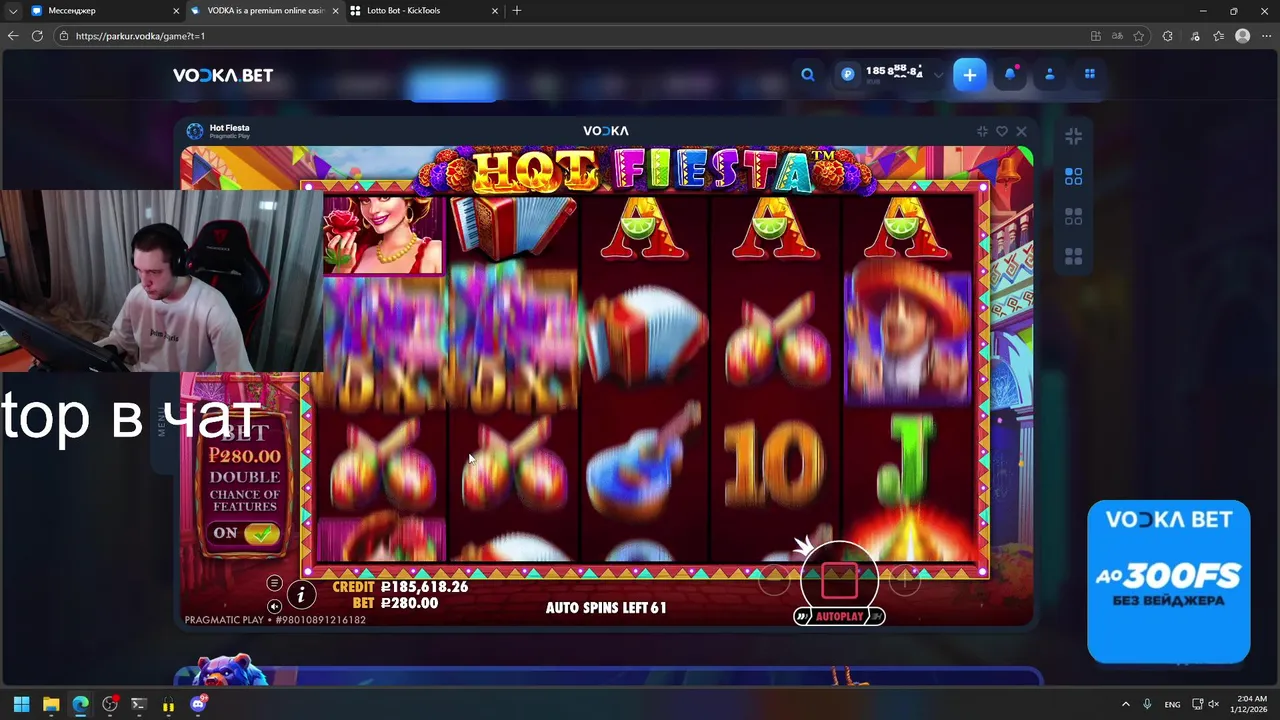Shrink game window via frame minimize icon

(982, 131)
